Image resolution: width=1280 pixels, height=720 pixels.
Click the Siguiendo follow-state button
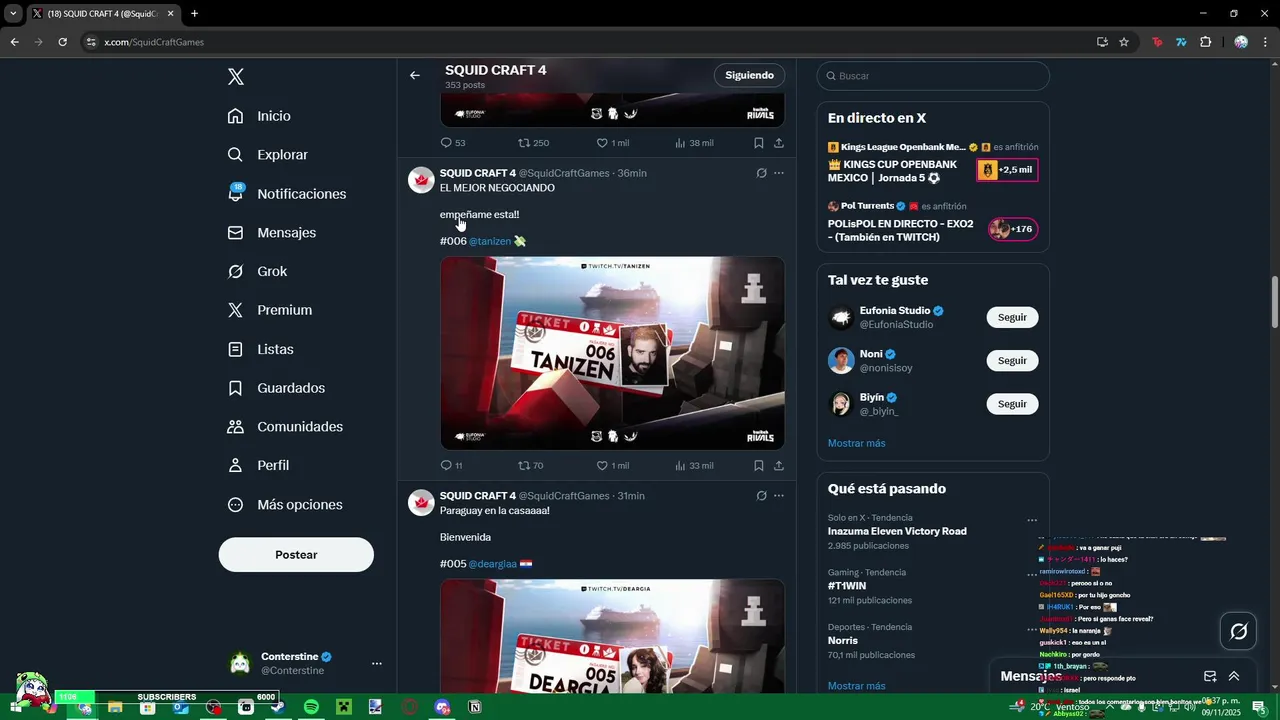(749, 75)
